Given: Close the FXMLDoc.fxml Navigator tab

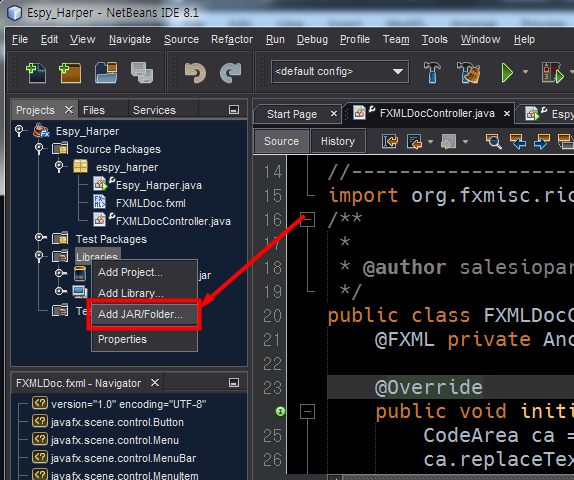Looking at the screenshot, I should [155, 383].
